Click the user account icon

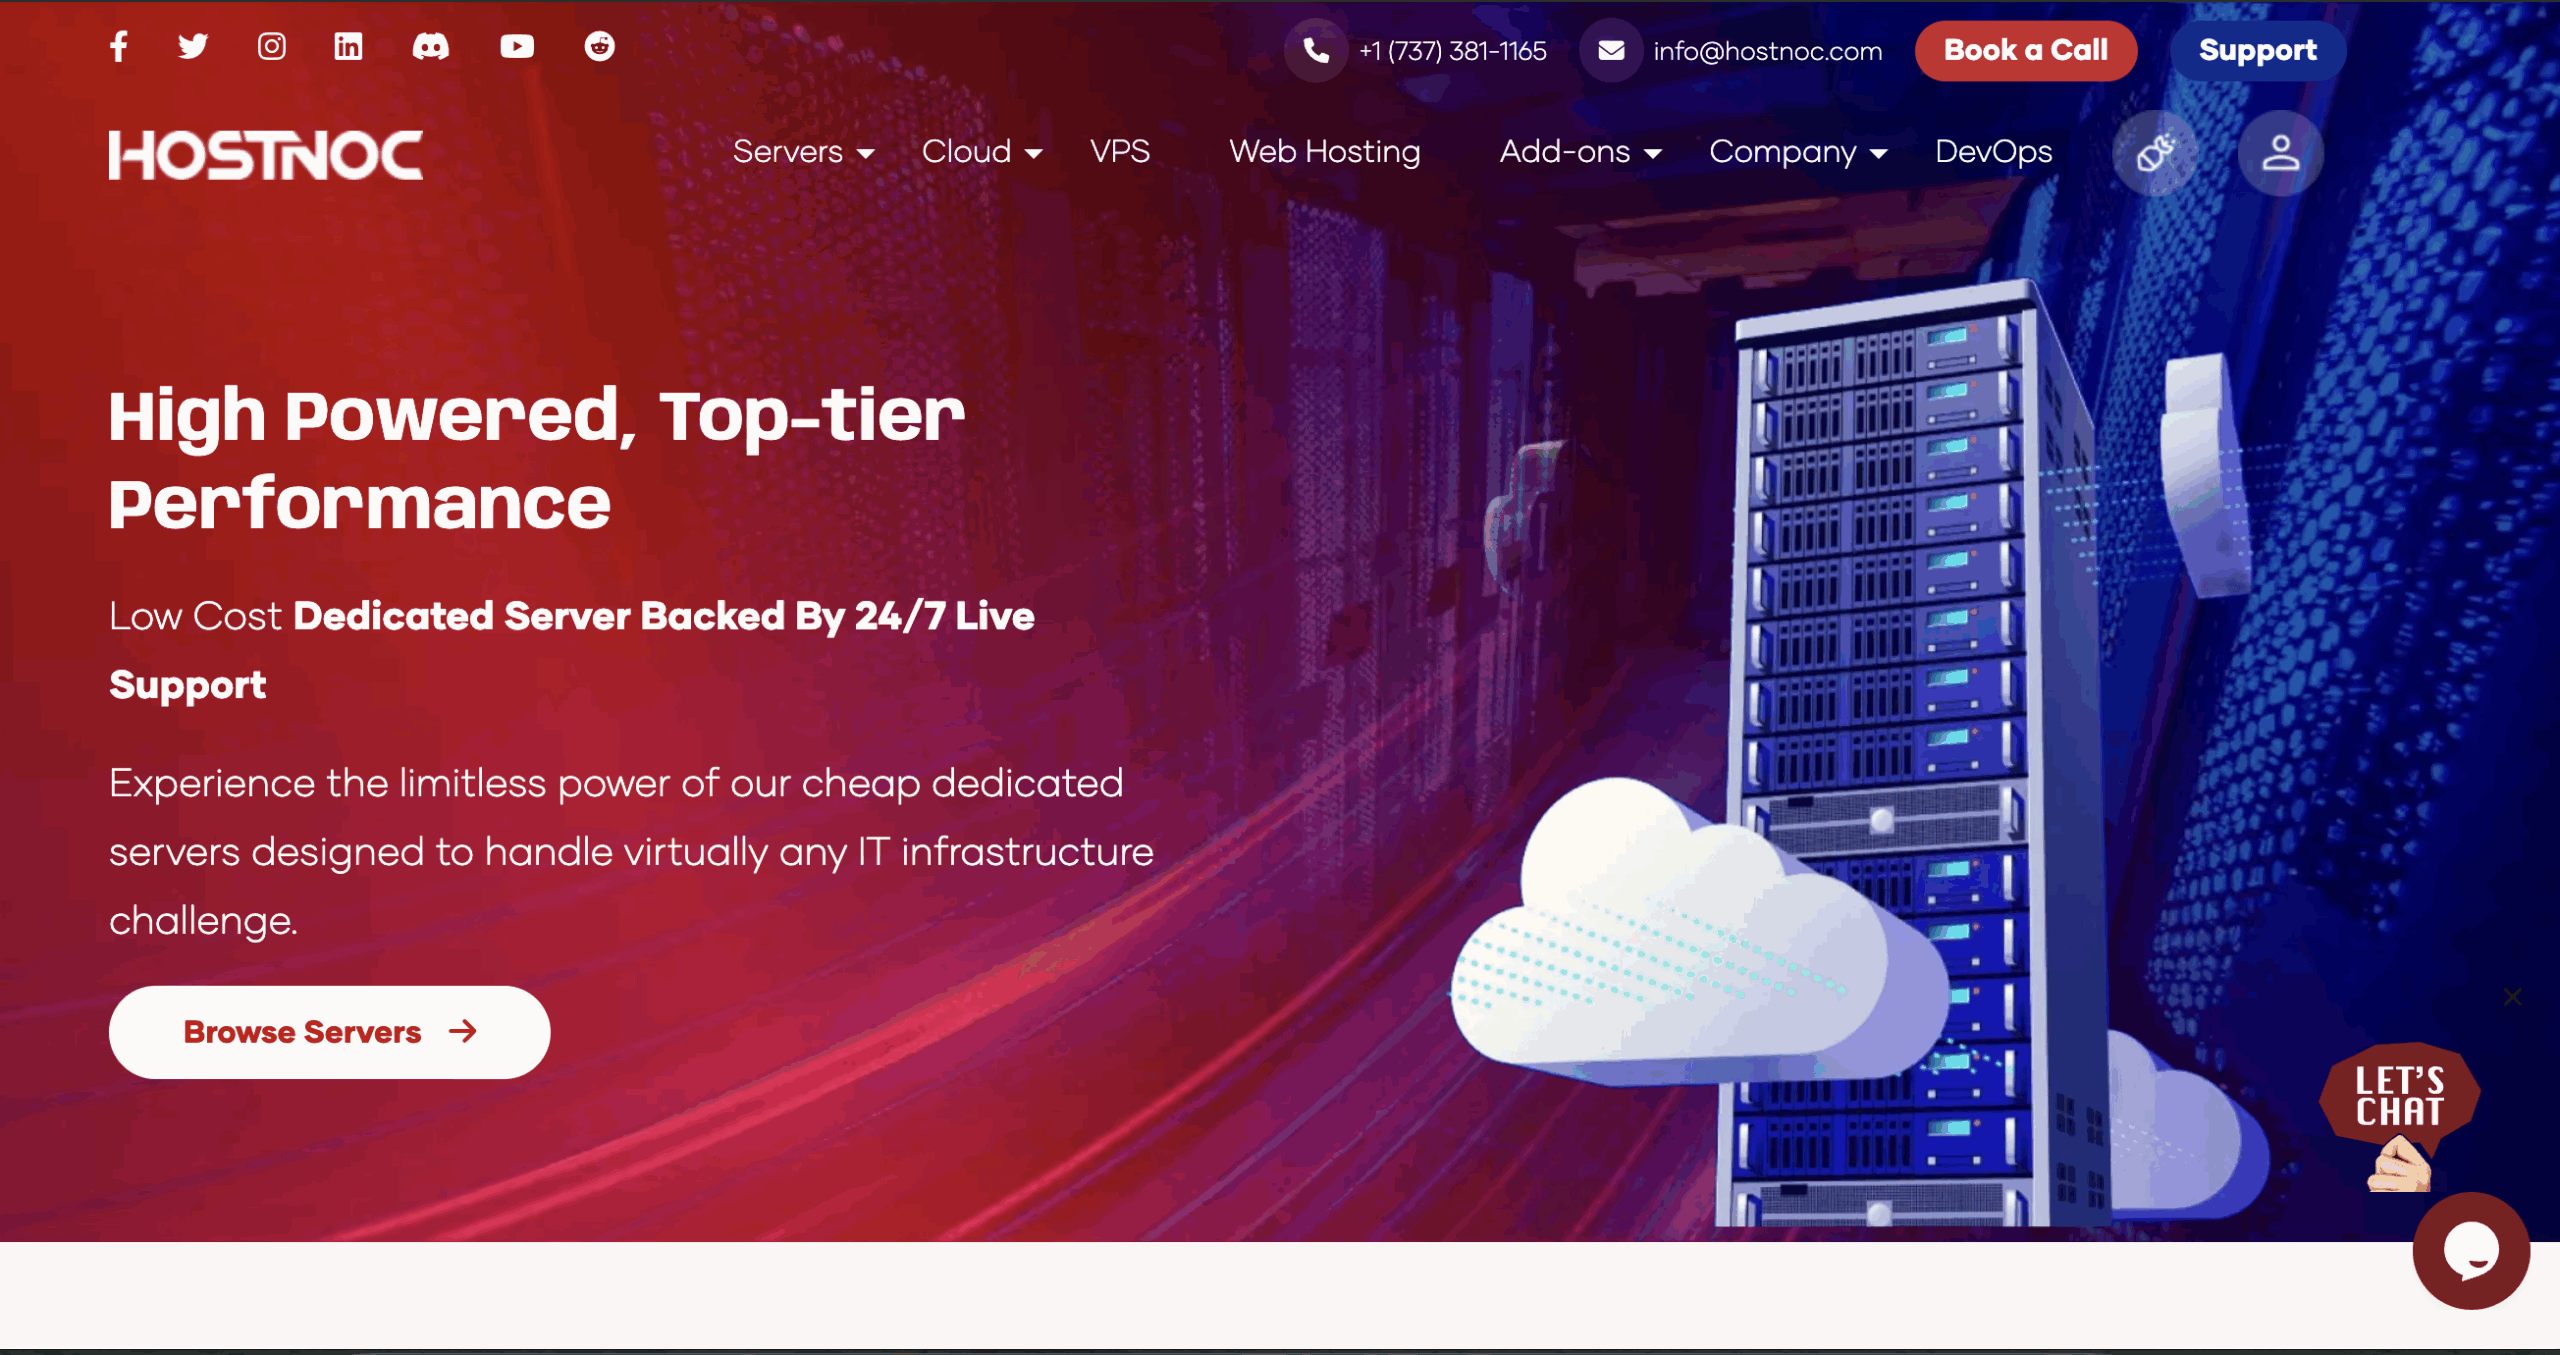tap(2280, 153)
